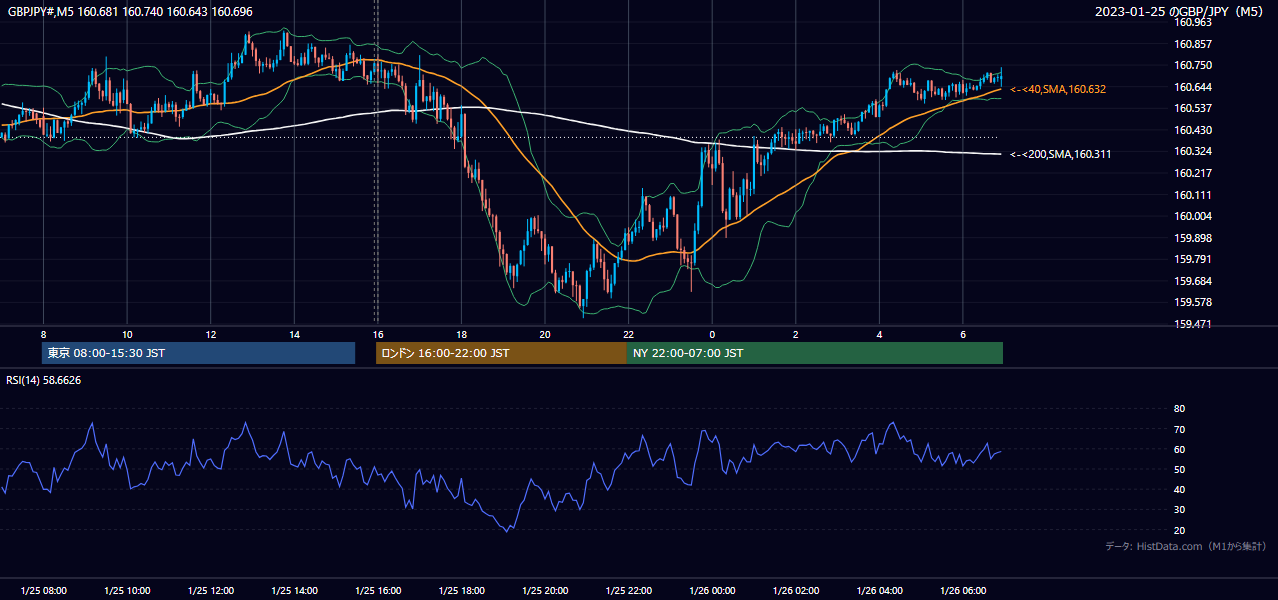The width and height of the screenshot is (1278, 600).
Task: Click the 160.963 price axis label
Action: [1192, 22]
